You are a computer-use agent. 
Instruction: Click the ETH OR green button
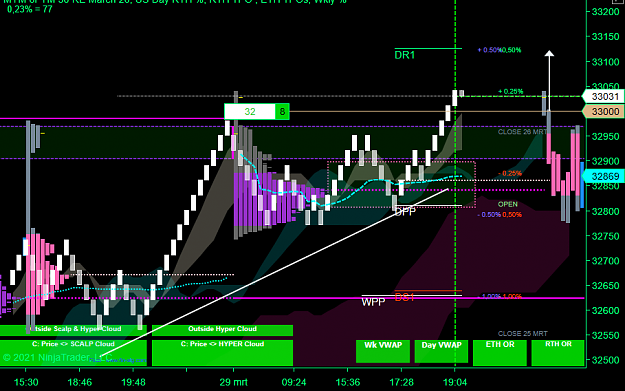coord(500,352)
